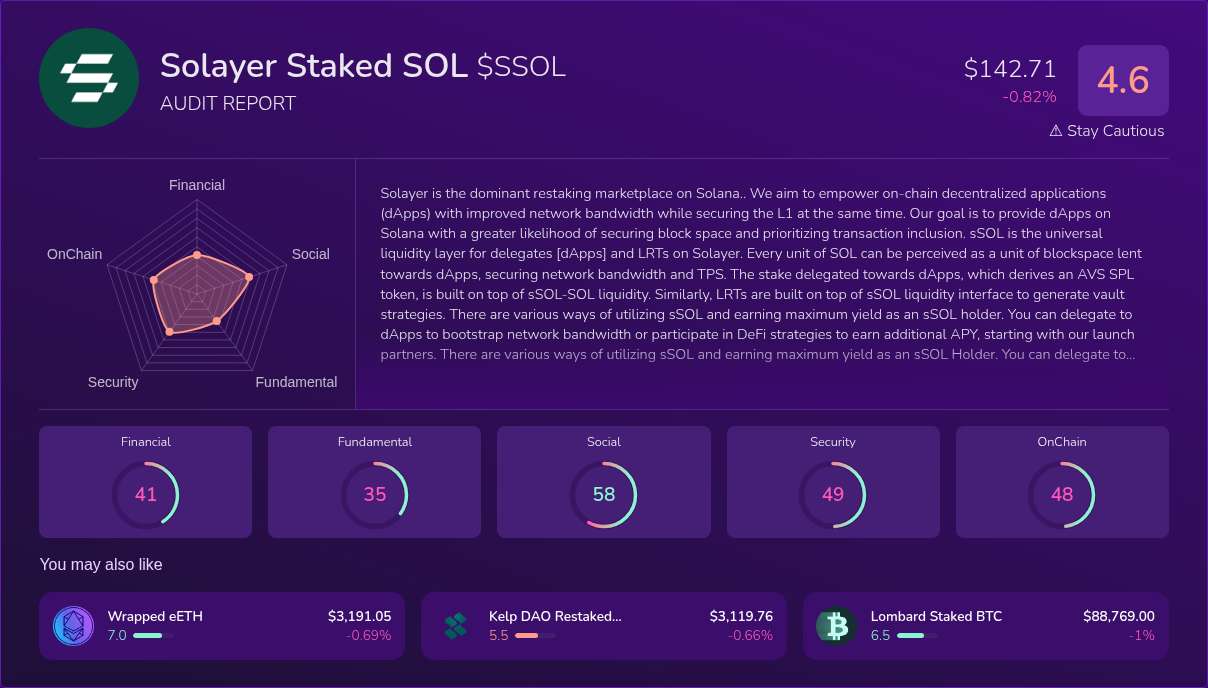Click the AUDIT REPORT heading
The height and width of the screenshot is (688, 1208).
[x=228, y=103]
